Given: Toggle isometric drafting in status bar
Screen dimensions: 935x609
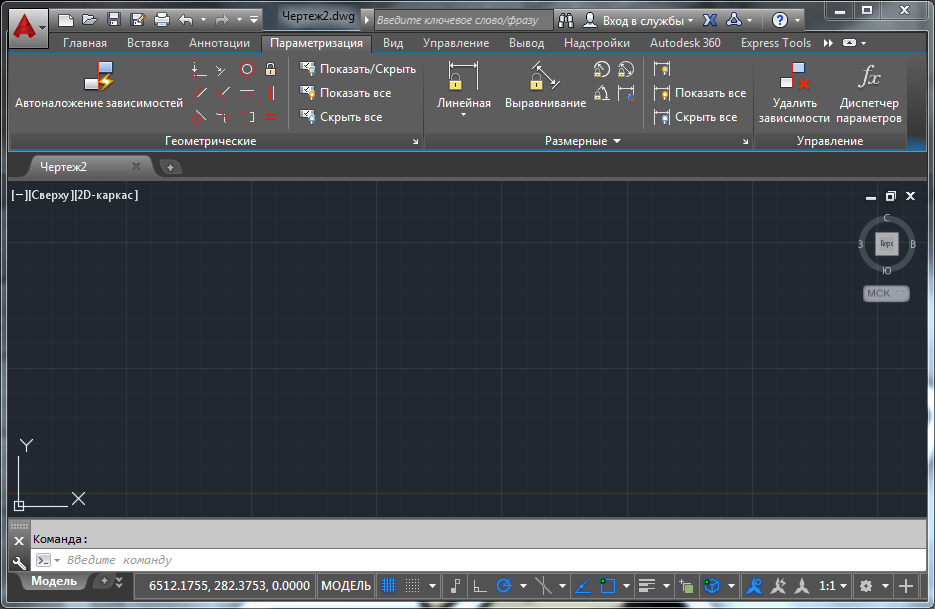Looking at the screenshot, I should (x=543, y=586).
